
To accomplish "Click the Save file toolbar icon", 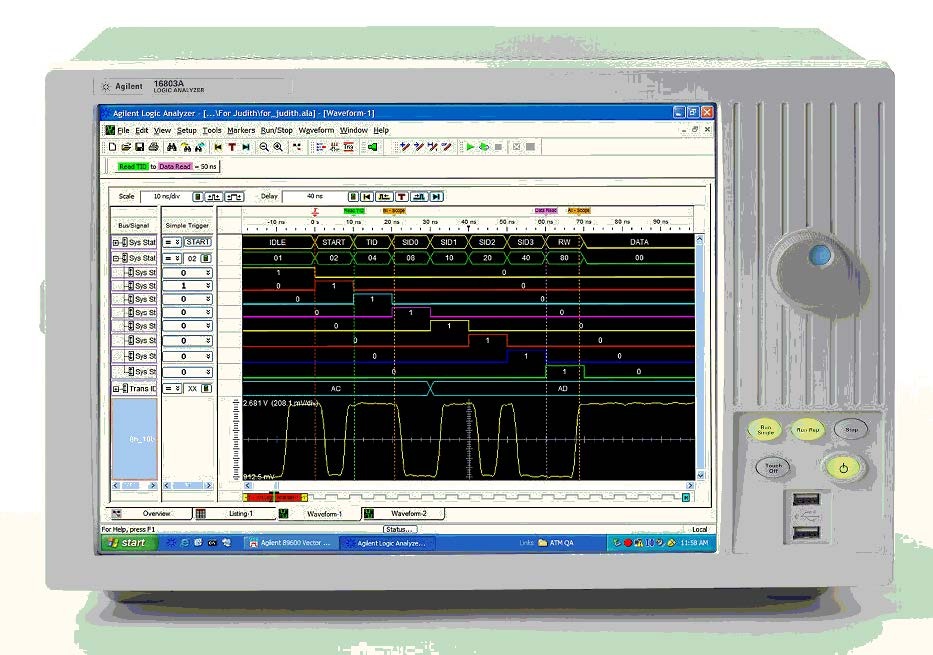I will coord(139,147).
